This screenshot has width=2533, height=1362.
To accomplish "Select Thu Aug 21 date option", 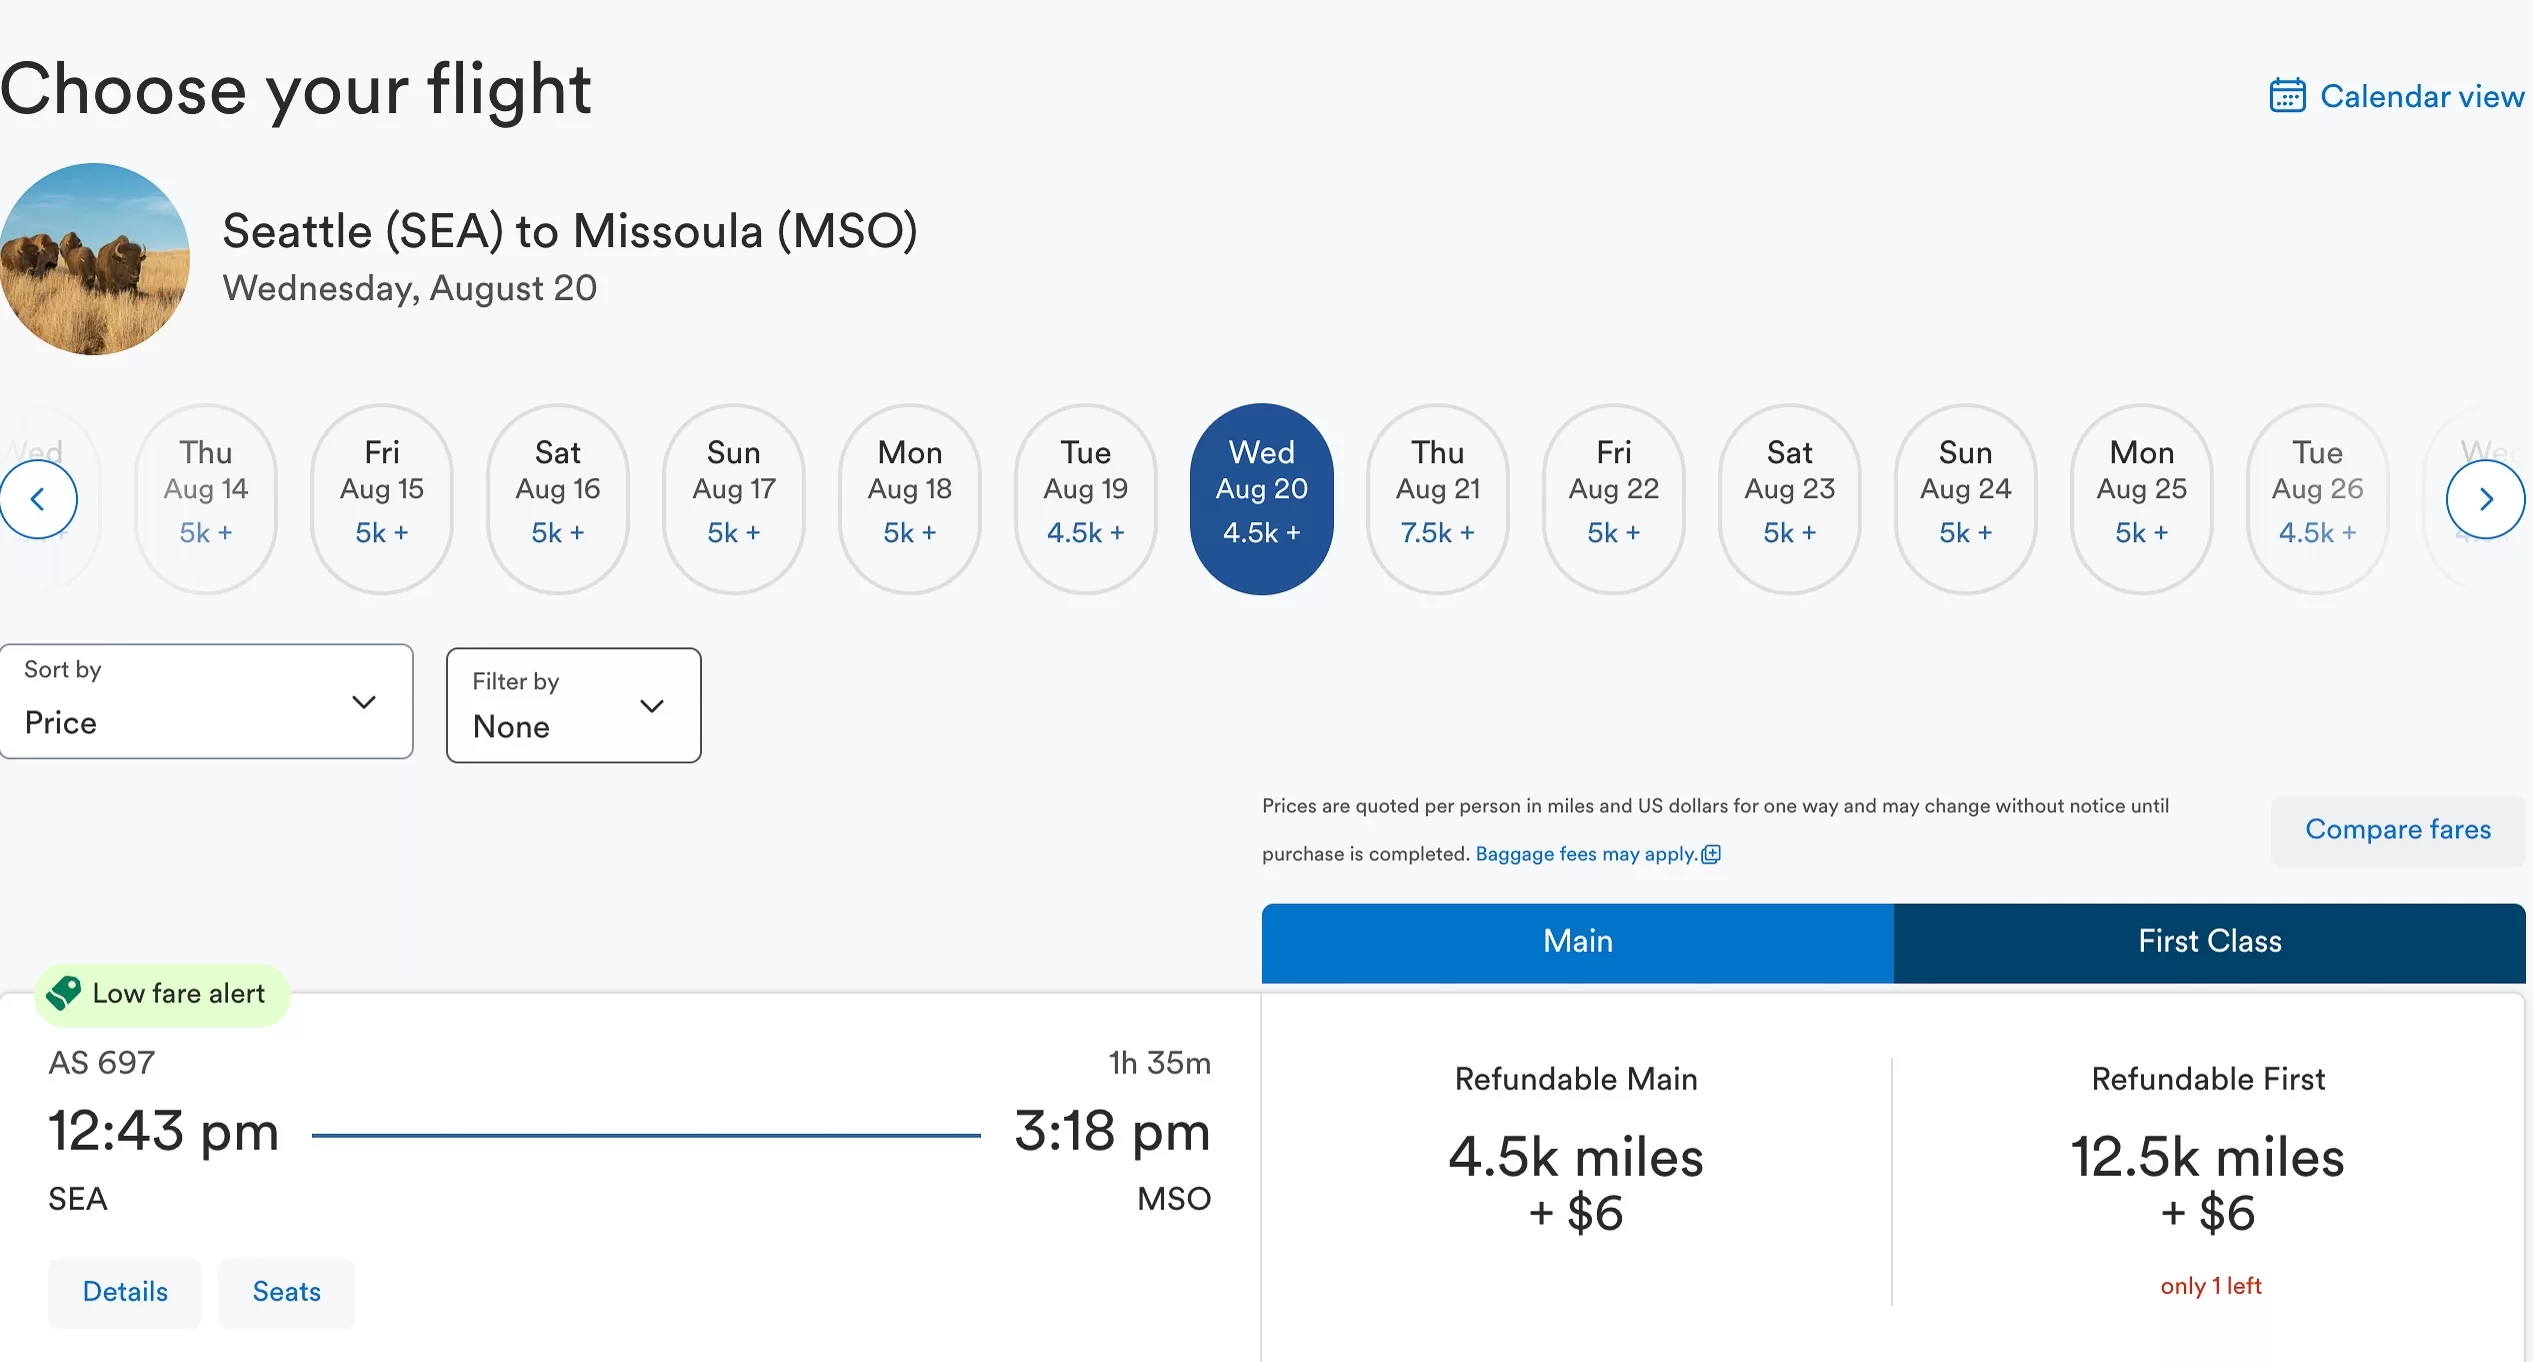I will 1437,498.
